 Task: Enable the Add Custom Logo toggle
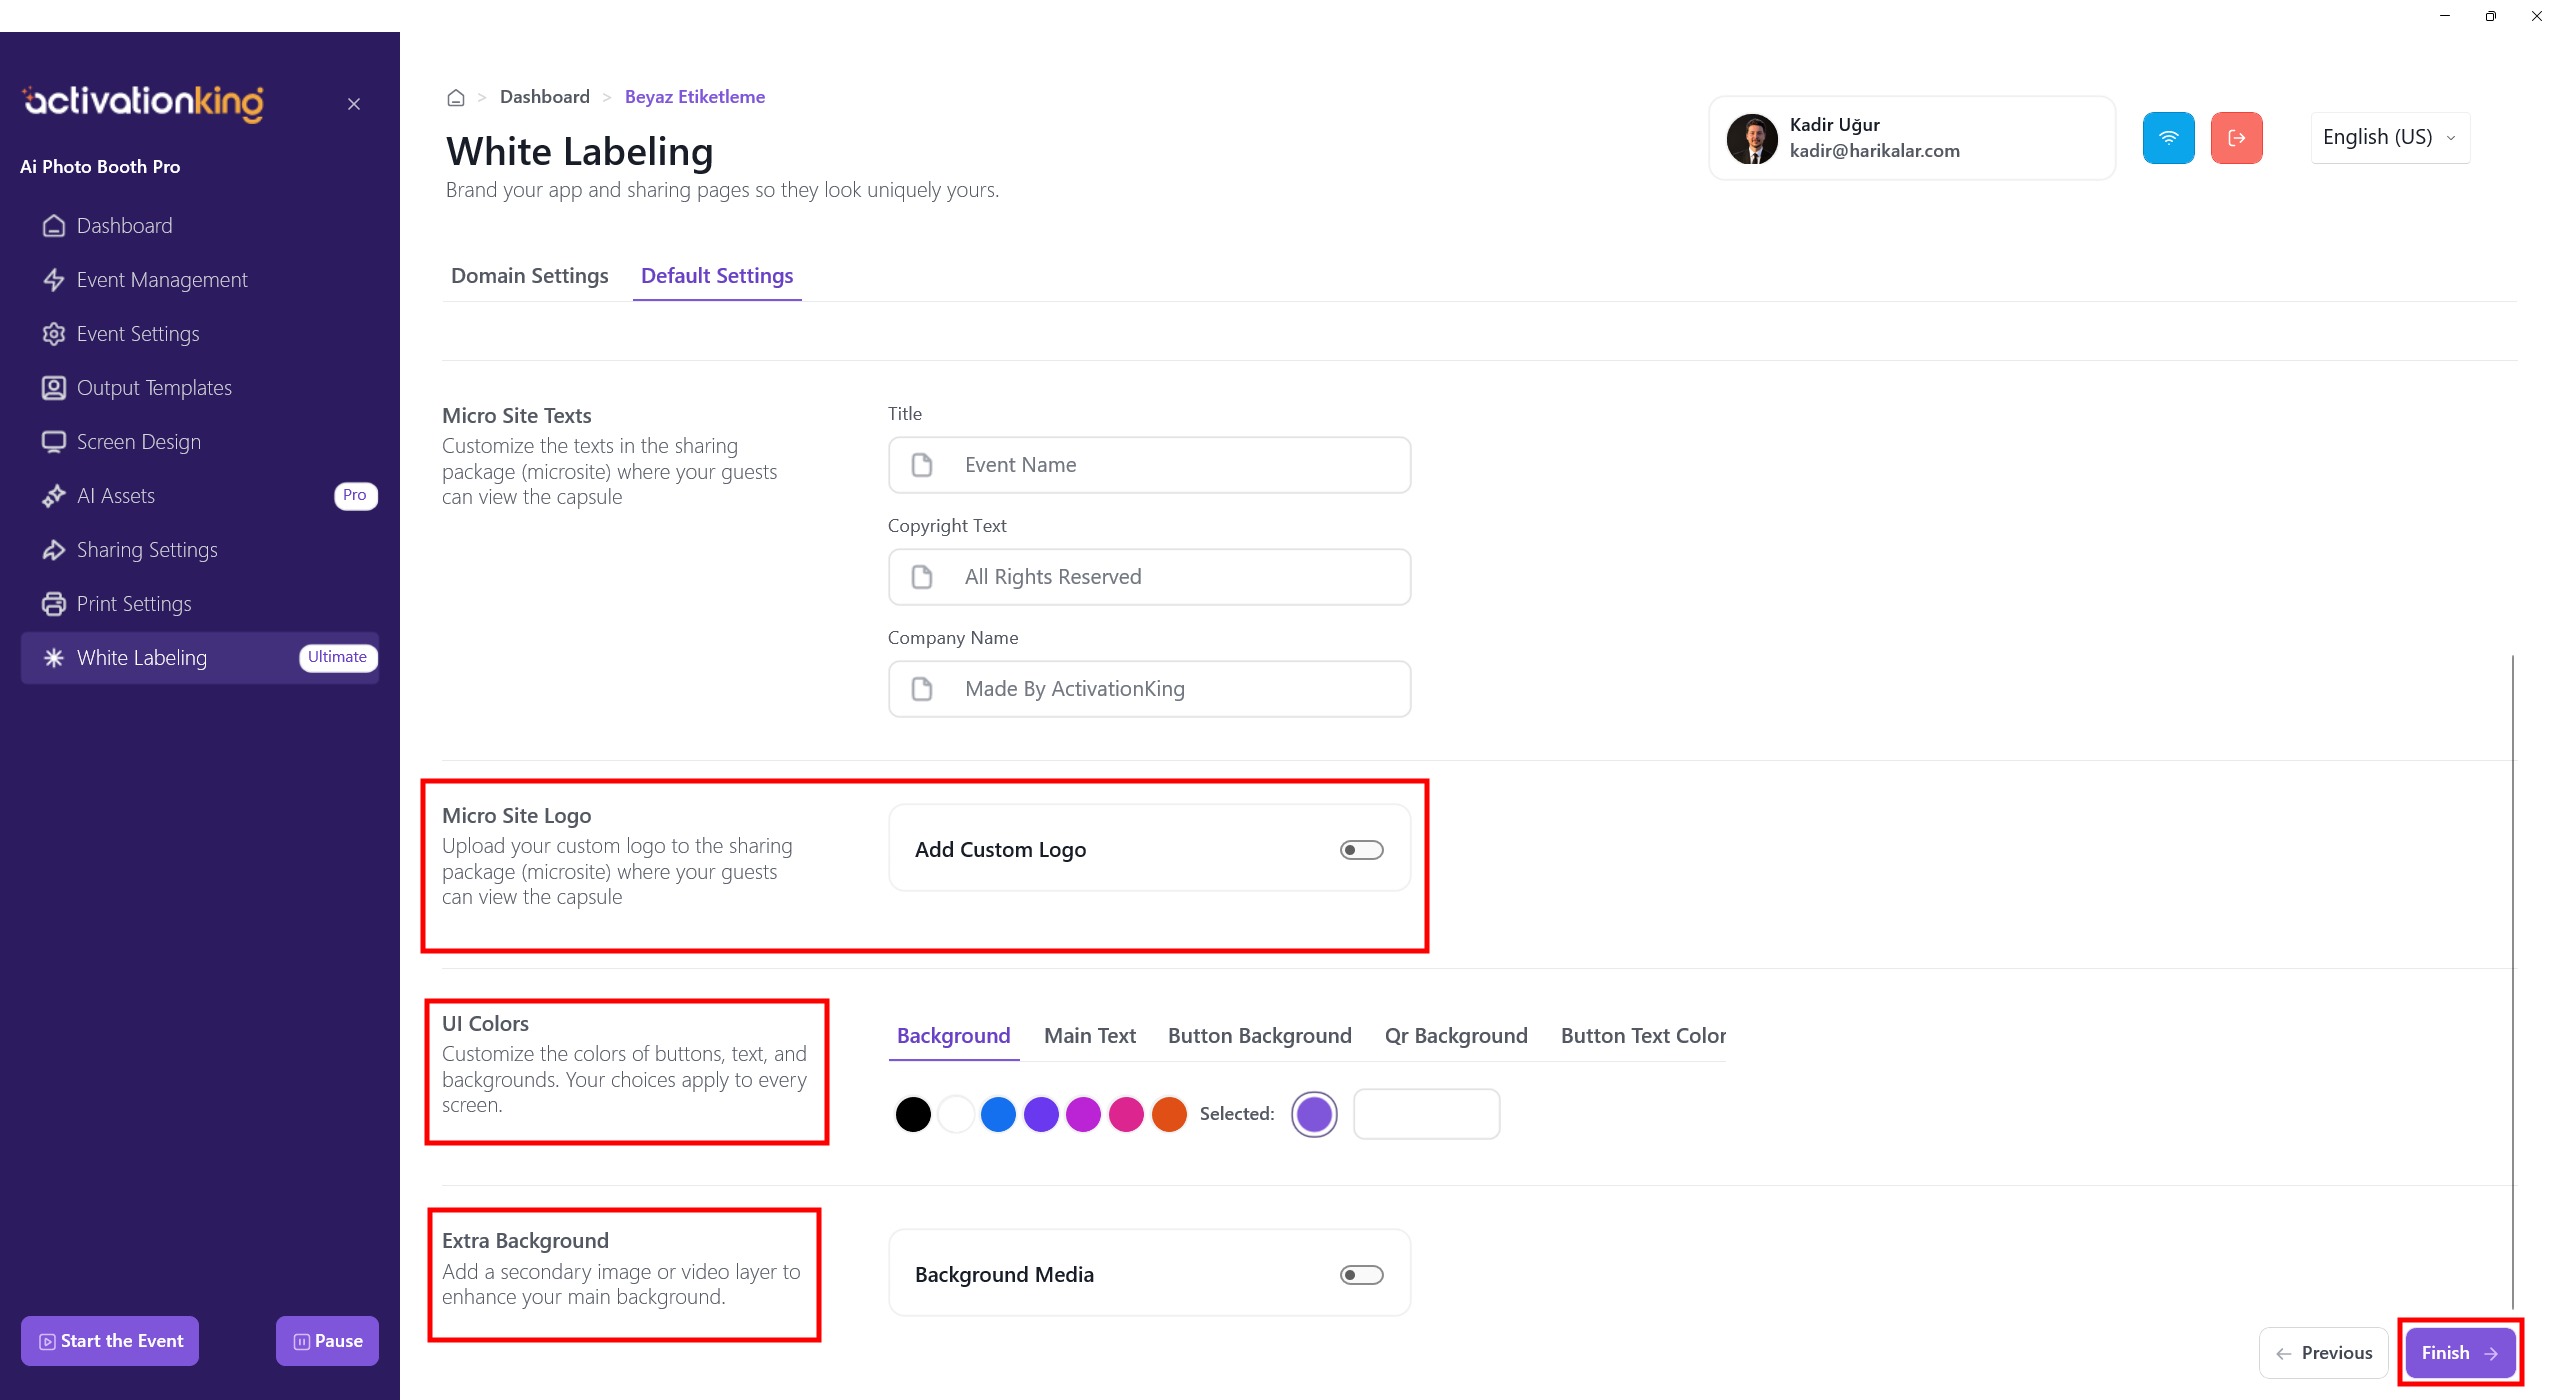coord(1361,850)
